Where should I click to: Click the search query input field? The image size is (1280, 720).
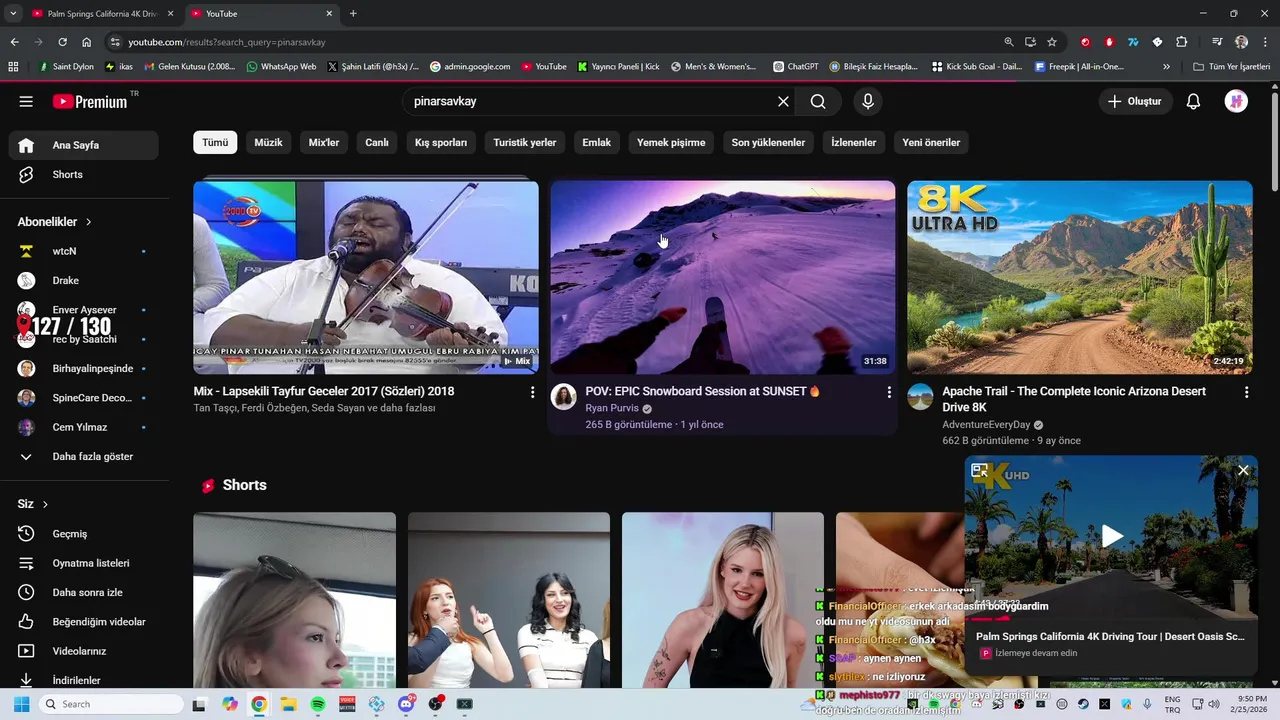tap(588, 101)
